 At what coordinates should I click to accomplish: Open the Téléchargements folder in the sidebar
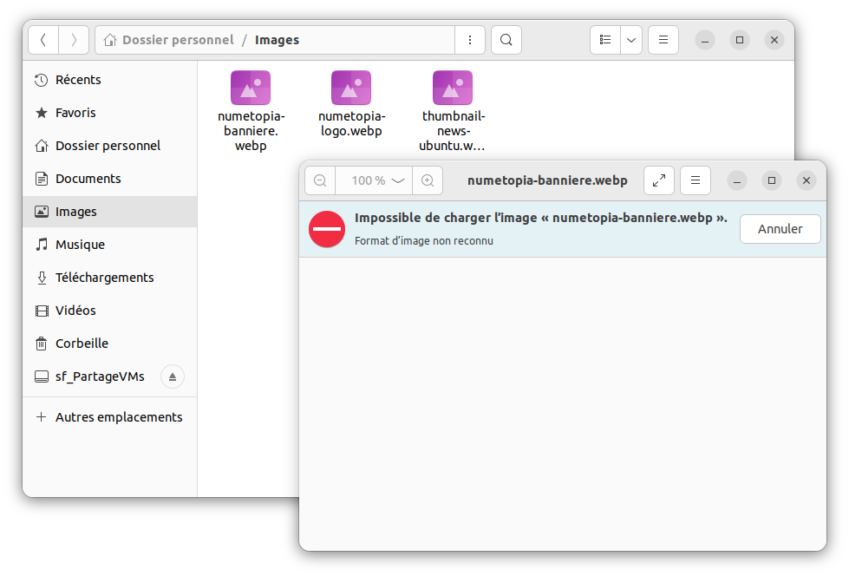pyautogui.click(x=105, y=277)
